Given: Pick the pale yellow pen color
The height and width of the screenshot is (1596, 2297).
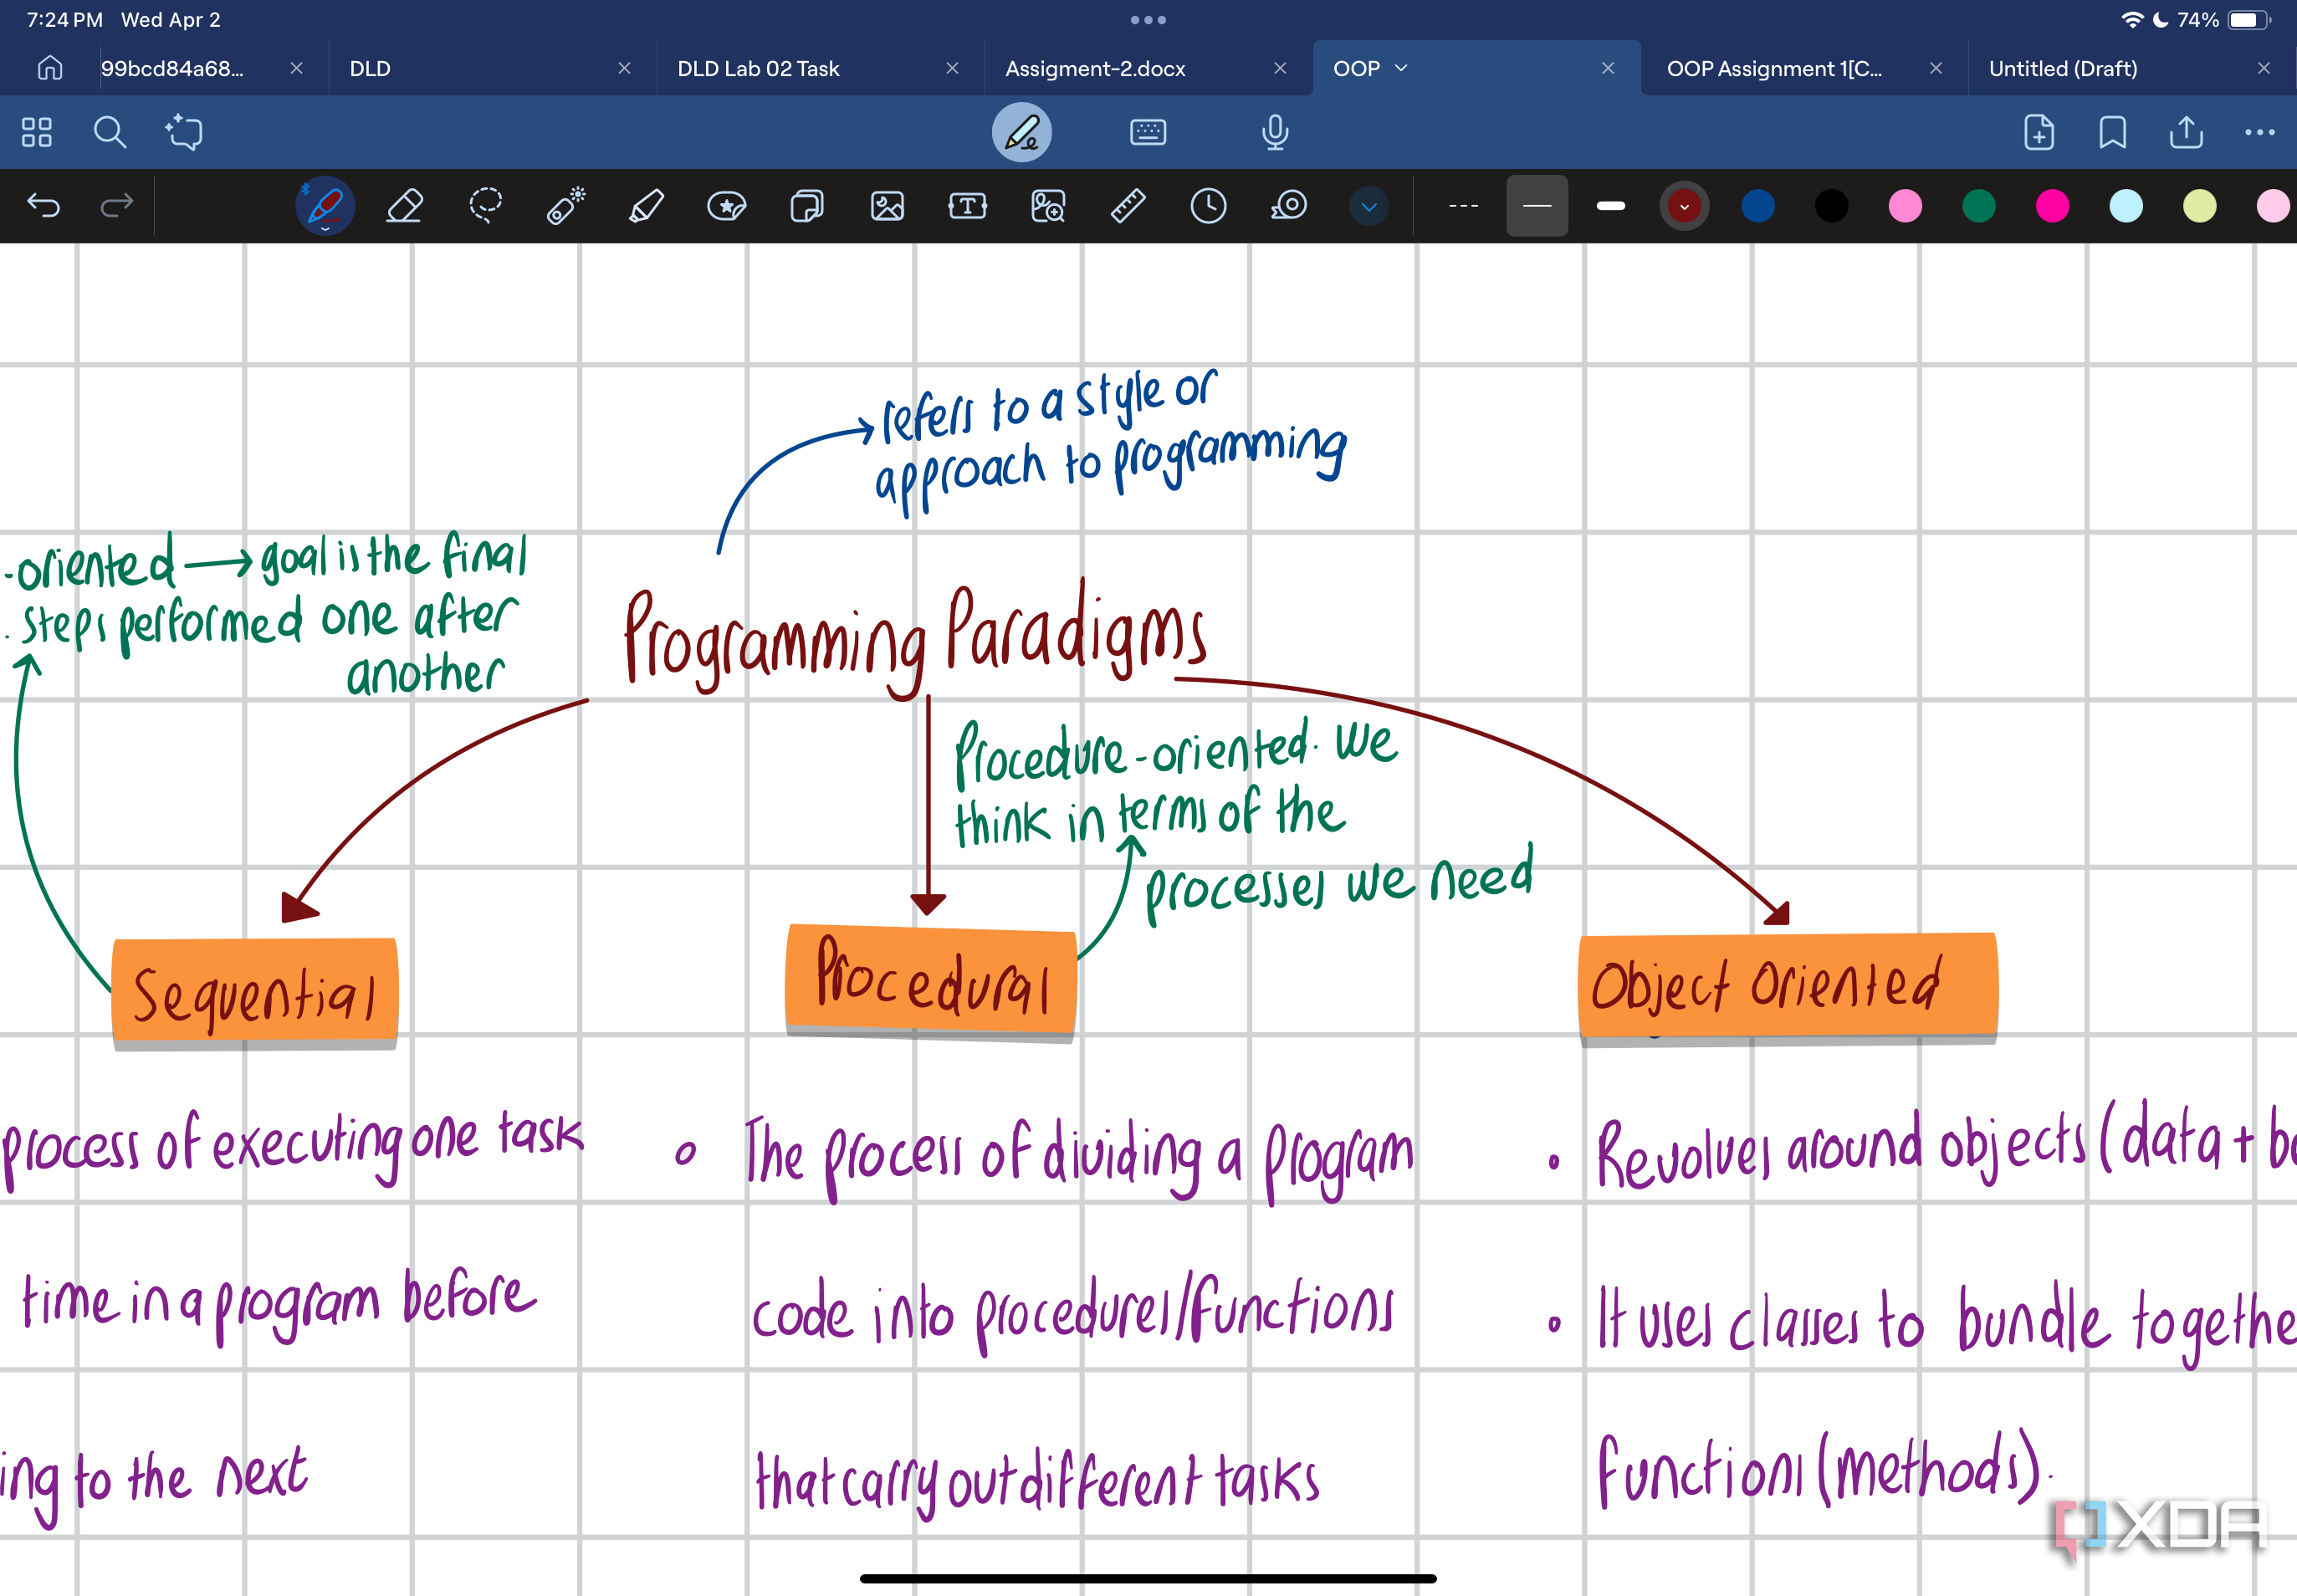Looking at the screenshot, I should [2200, 206].
